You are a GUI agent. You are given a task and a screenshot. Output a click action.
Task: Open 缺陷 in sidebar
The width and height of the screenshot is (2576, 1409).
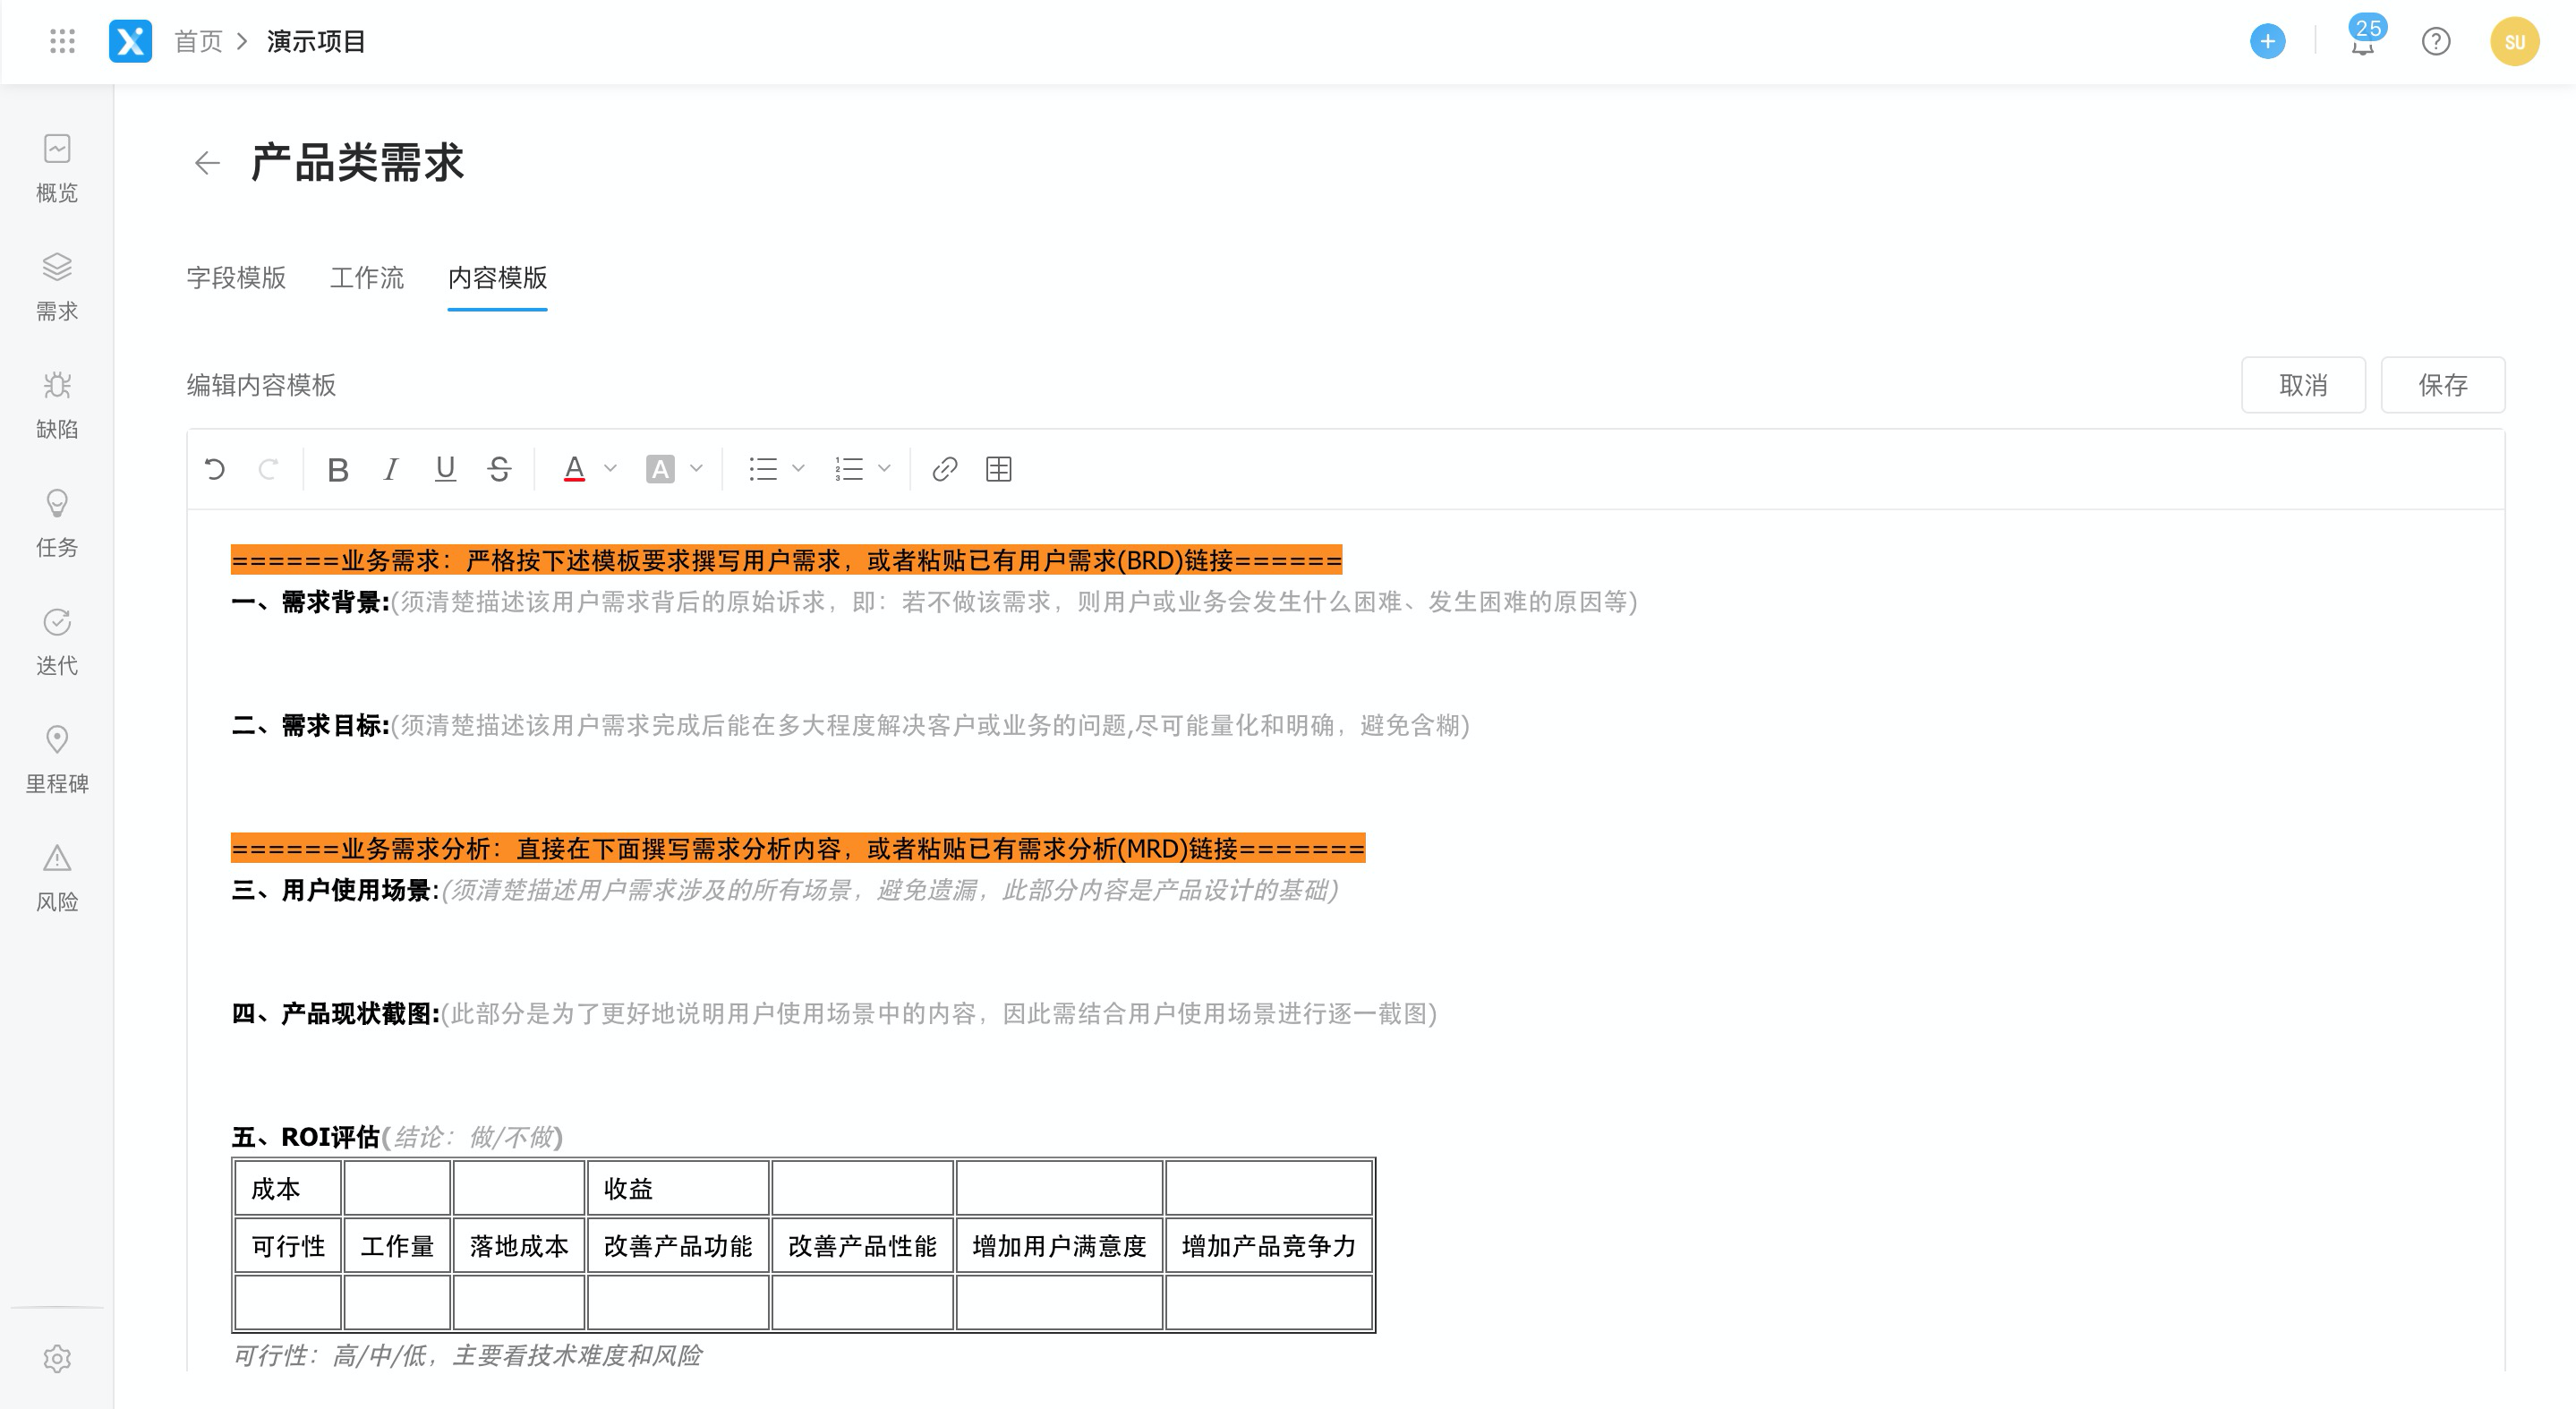coord(57,405)
